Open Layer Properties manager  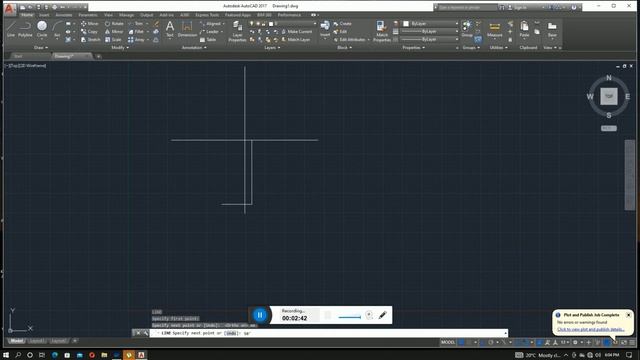click(x=237, y=31)
